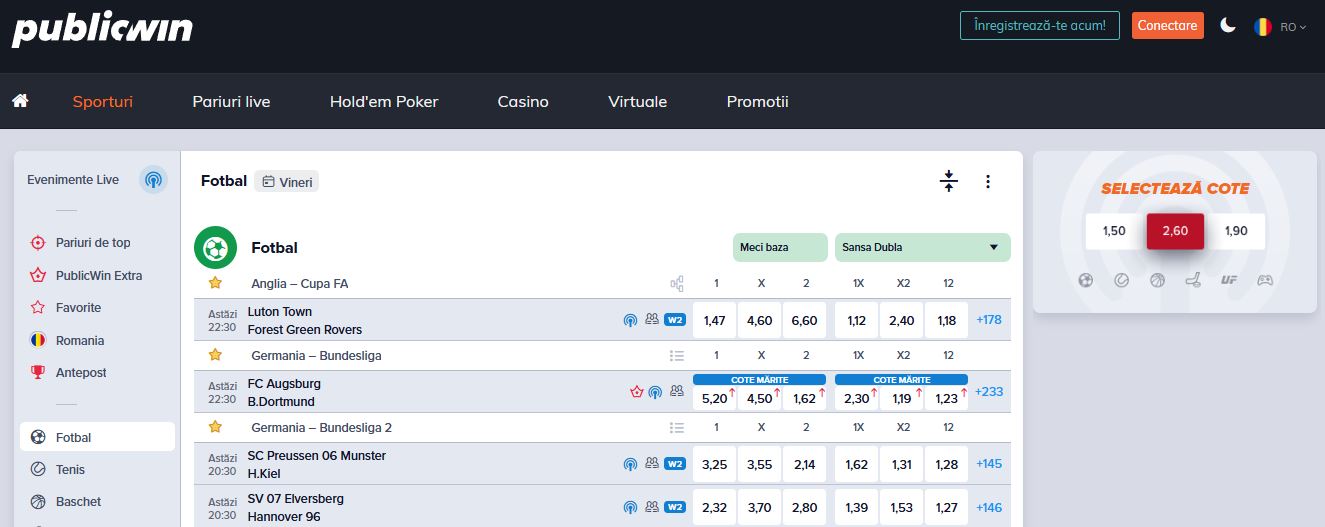The width and height of the screenshot is (1325, 527).
Task: Open the Casino menu item
Action: (523, 101)
